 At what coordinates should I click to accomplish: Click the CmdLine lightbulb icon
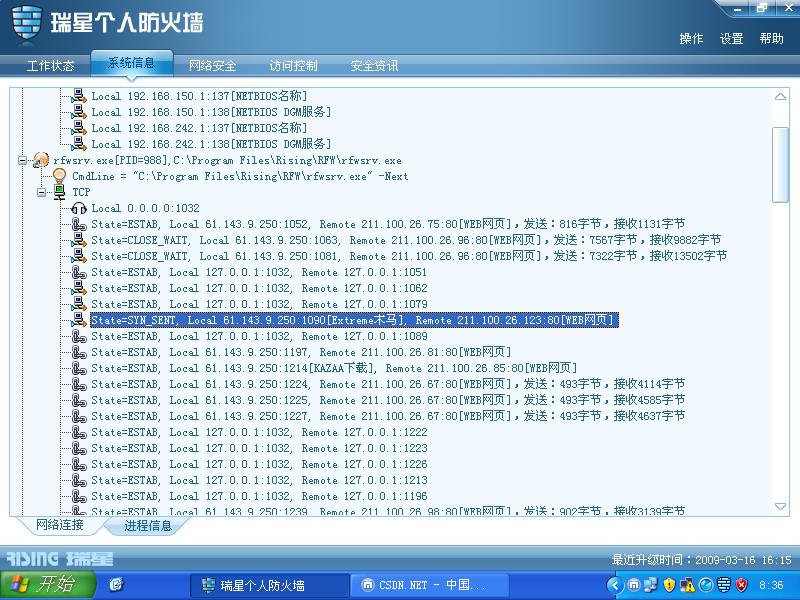click(x=60, y=176)
